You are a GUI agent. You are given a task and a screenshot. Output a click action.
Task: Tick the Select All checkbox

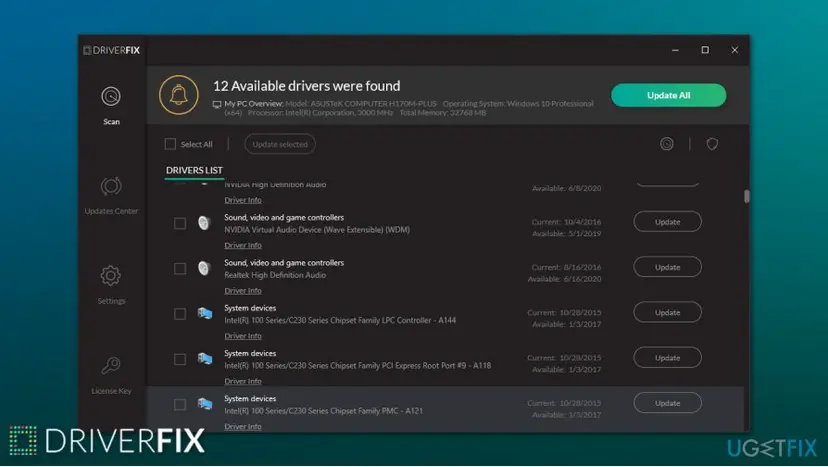pos(170,144)
